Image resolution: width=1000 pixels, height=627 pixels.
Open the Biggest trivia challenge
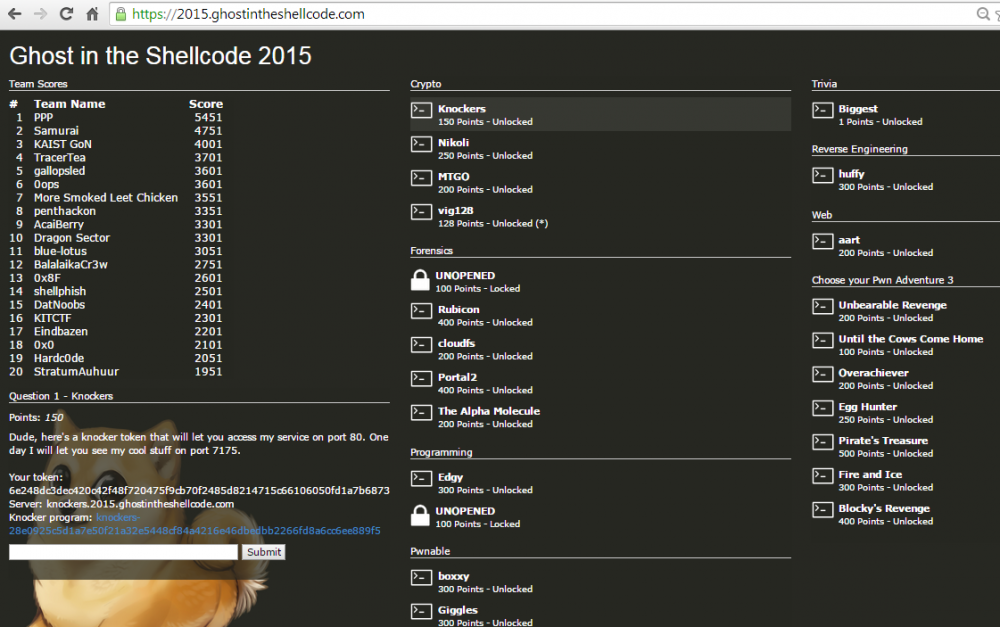click(x=857, y=109)
